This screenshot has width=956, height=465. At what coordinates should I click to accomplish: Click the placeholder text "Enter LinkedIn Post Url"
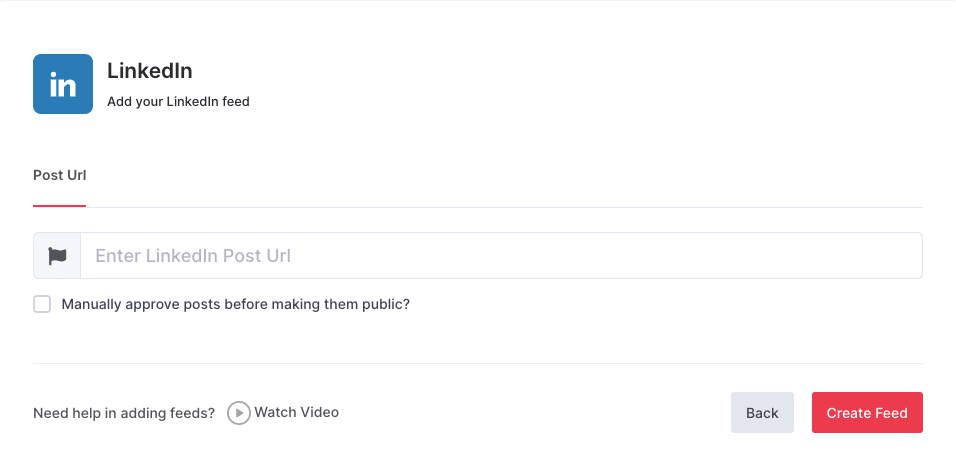[x=193, y=256]
